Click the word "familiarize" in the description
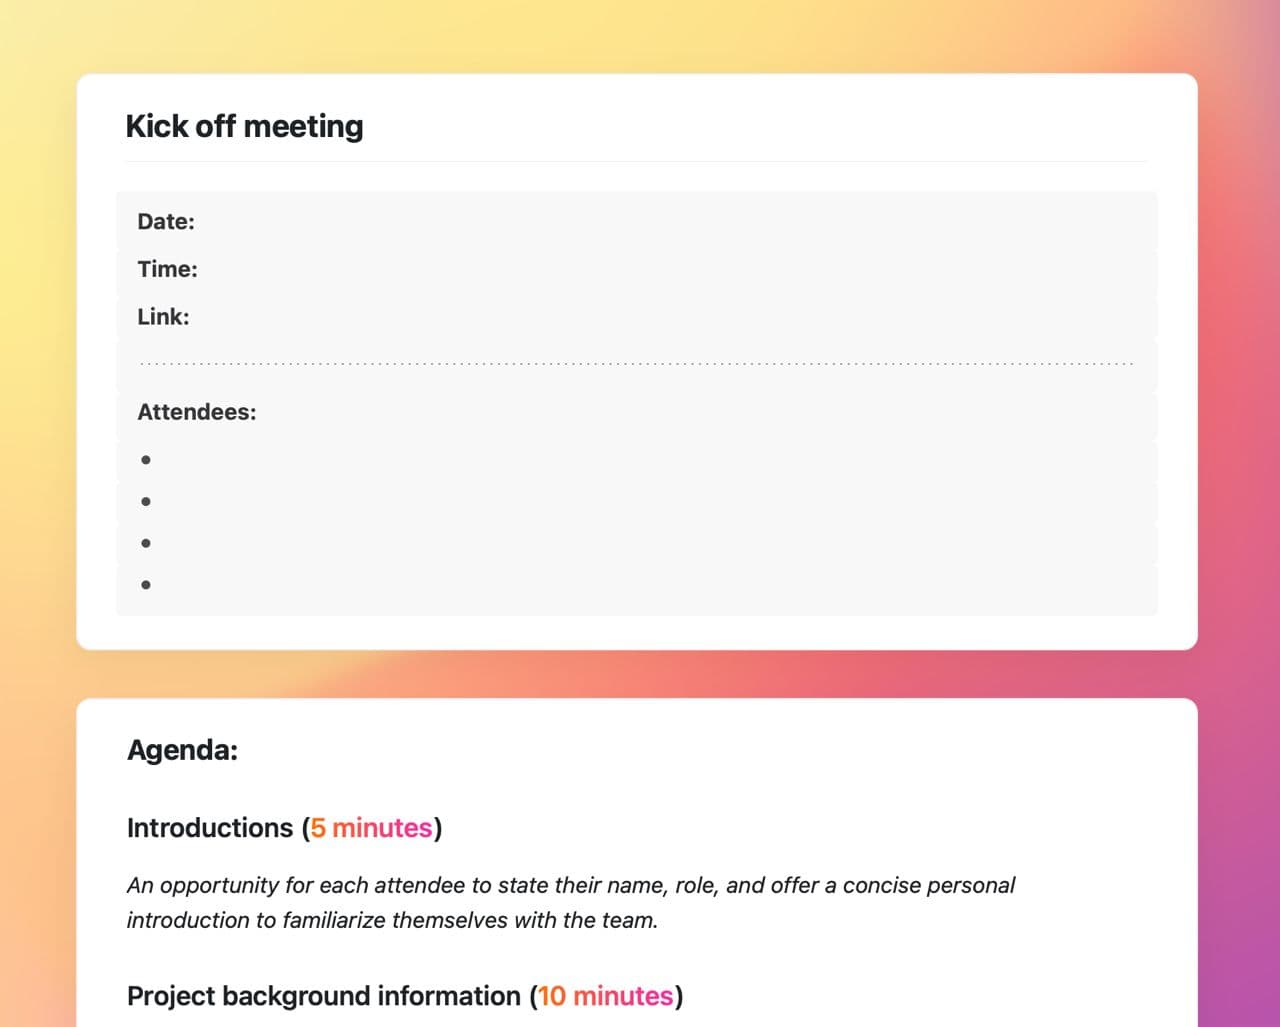 point(334,920)
